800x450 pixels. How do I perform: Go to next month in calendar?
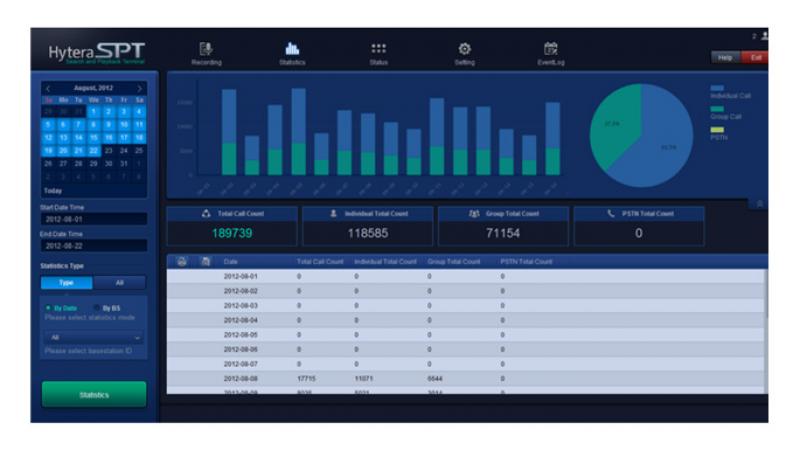click(139, 88)
